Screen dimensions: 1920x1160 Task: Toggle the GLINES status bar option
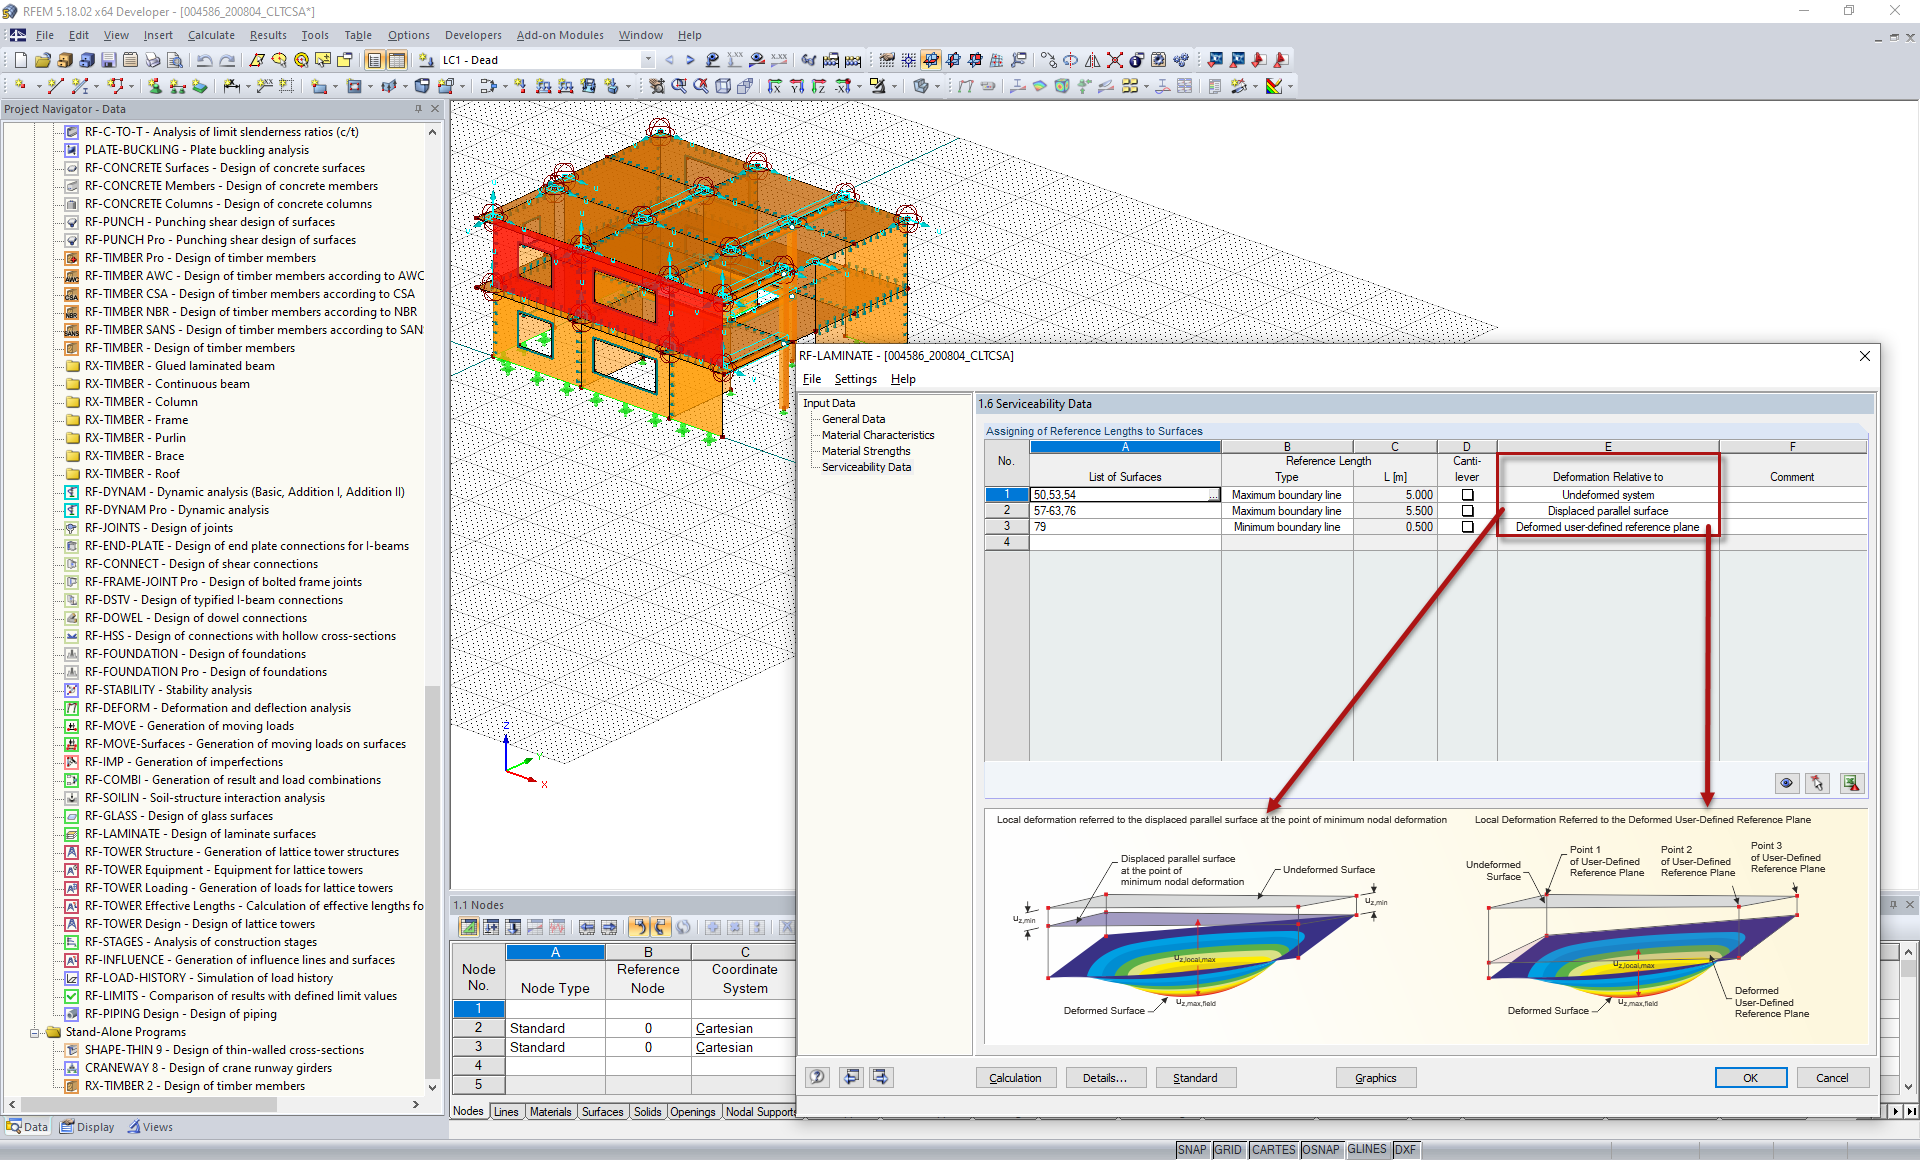[x=1366, y=1149]
